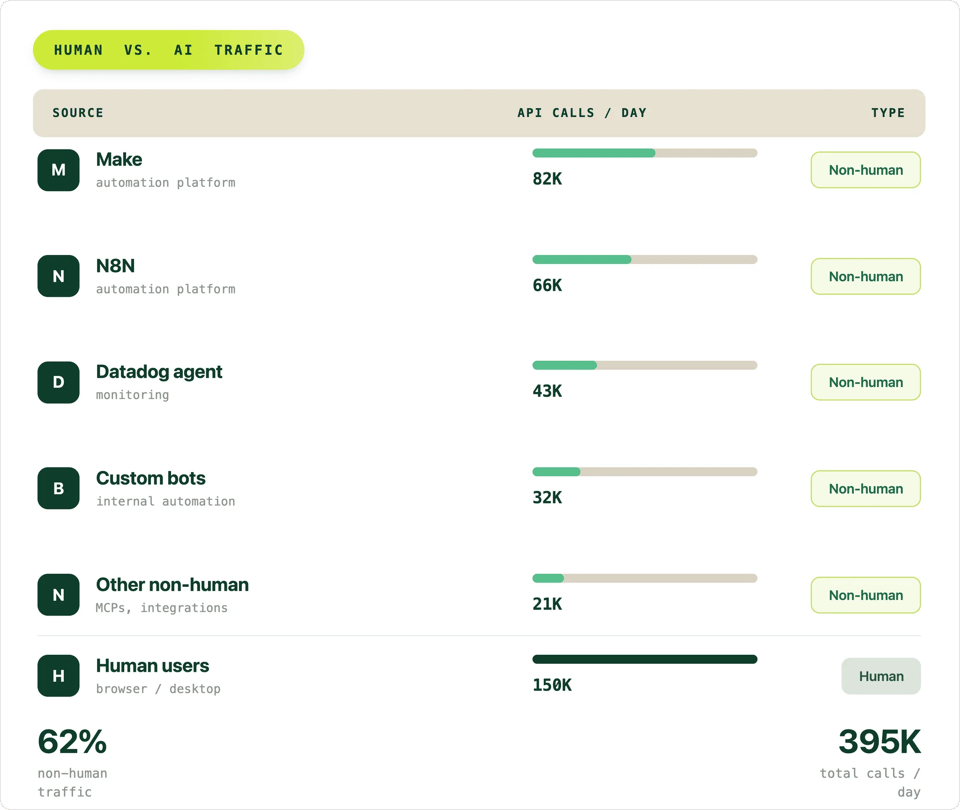
Task: Click the Datadog agent 43K progress bar
Action: (645, 366)
